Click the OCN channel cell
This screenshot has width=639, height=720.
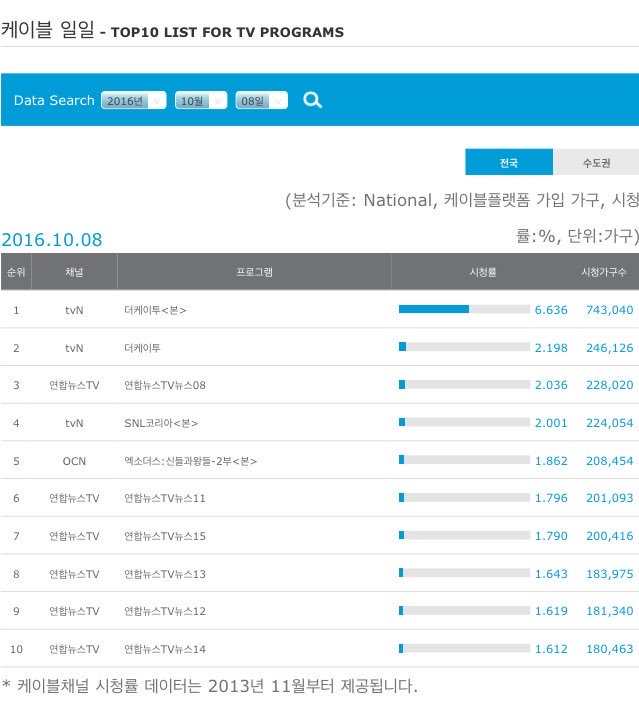(74, 461)
